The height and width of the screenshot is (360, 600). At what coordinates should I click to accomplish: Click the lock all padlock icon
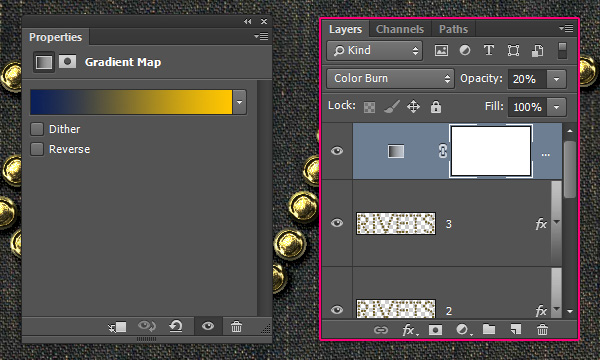tap(436, 107)
